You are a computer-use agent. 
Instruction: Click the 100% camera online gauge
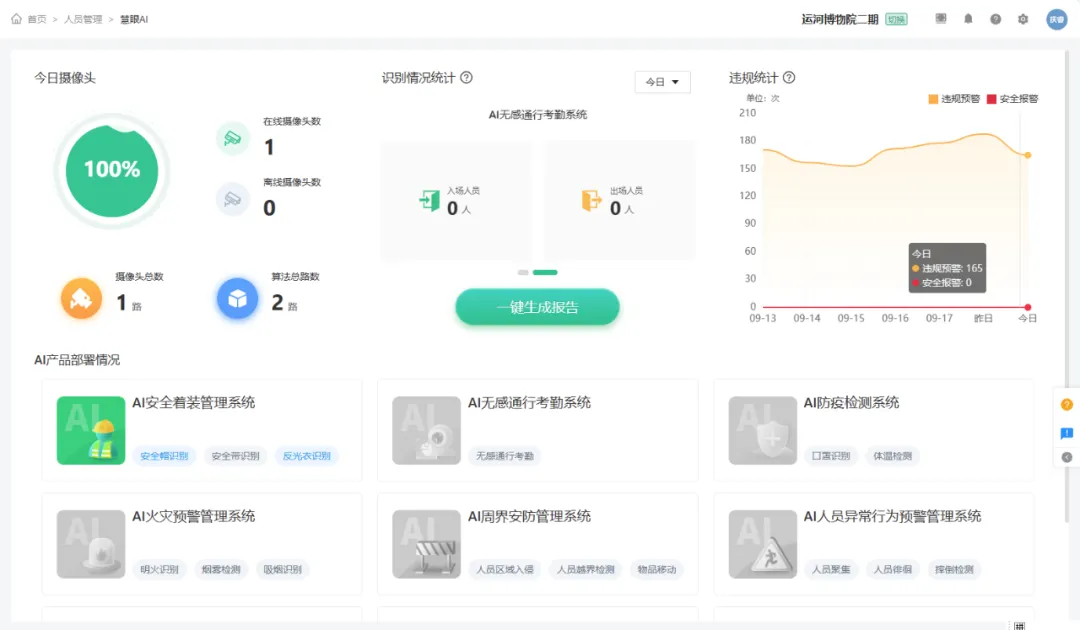pos(112,170)
